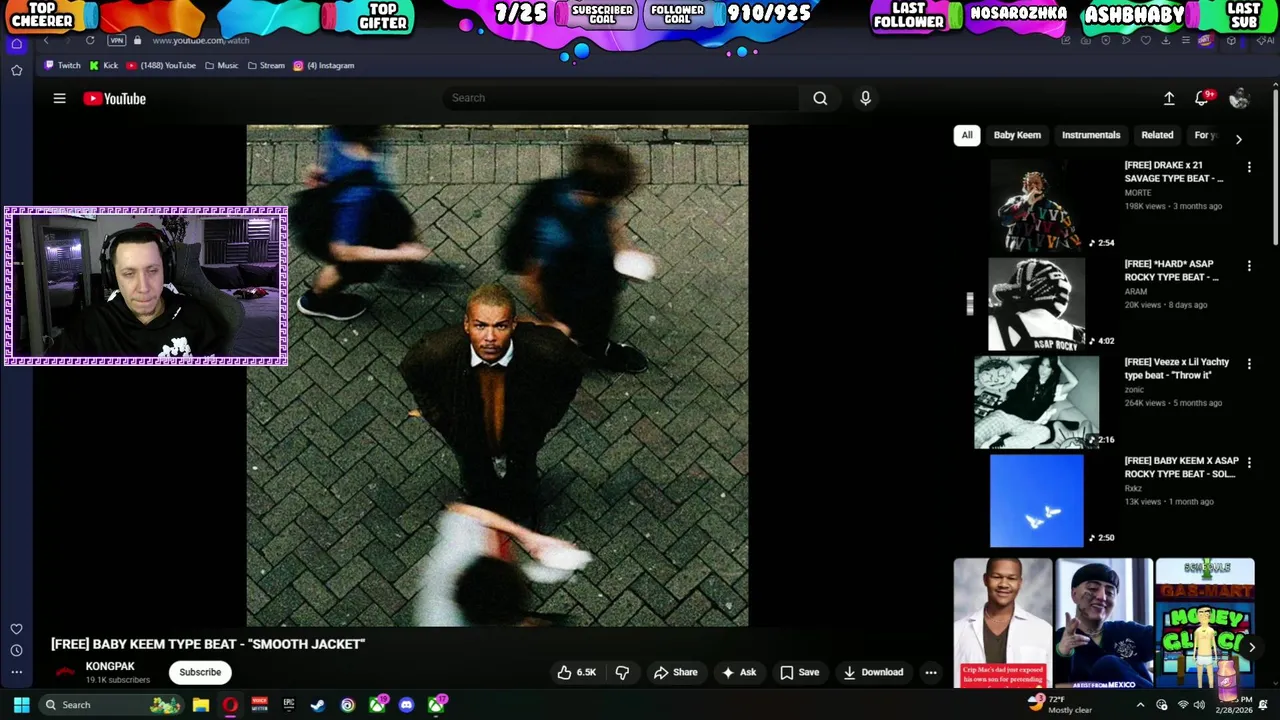Open the YouTube create/upload icon
Image resolution: width=1280 pixels, height=720 pixels.
(1169, 98)
